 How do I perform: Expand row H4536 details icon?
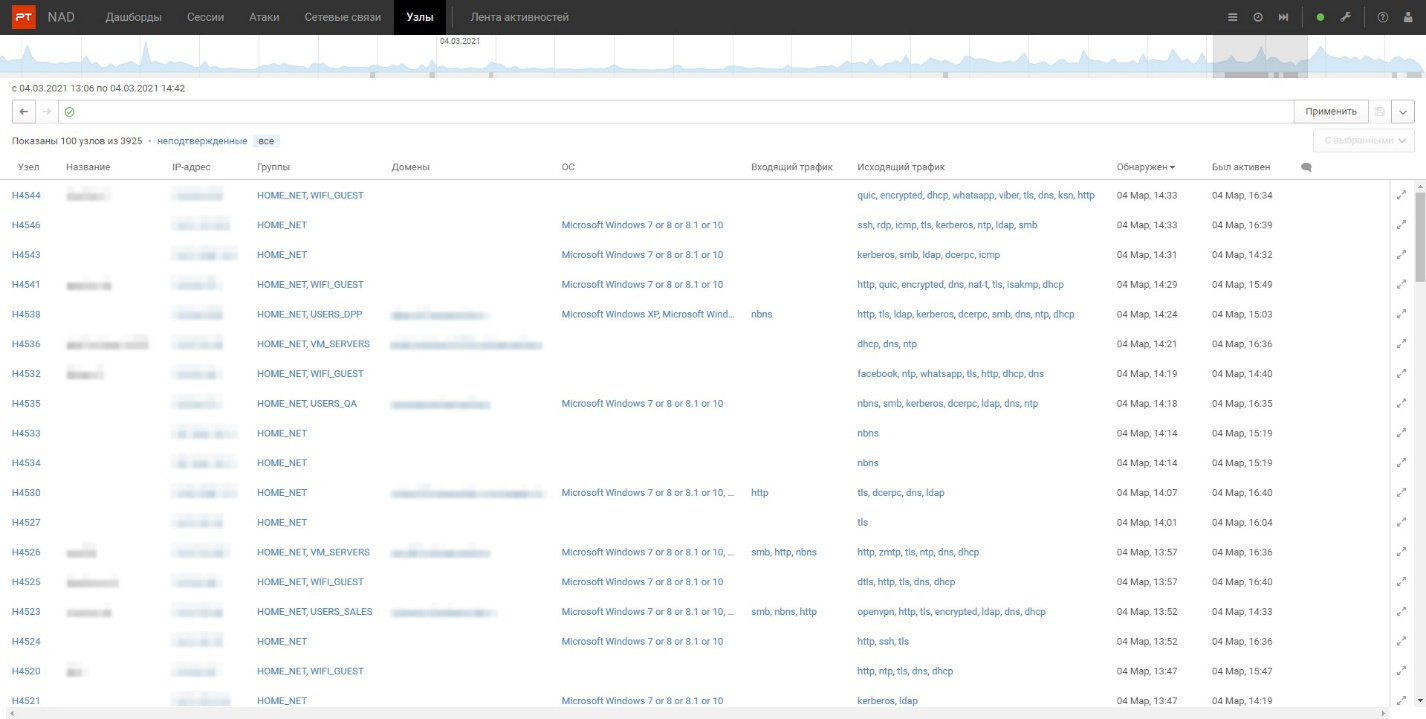1401,344
